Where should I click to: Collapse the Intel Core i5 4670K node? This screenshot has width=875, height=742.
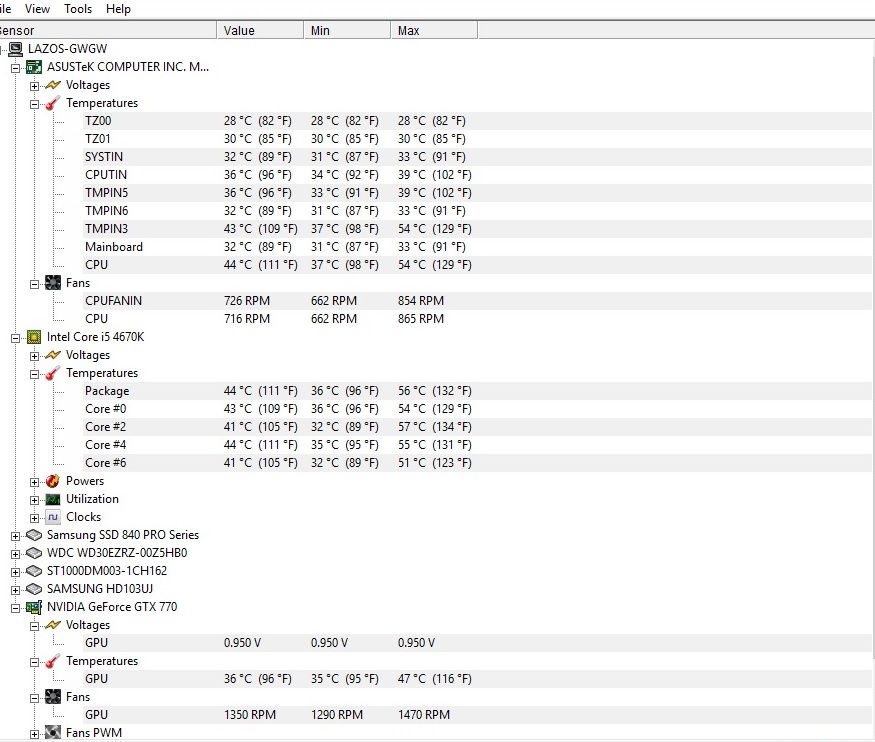pyautogui.click(x=16, y=338)
